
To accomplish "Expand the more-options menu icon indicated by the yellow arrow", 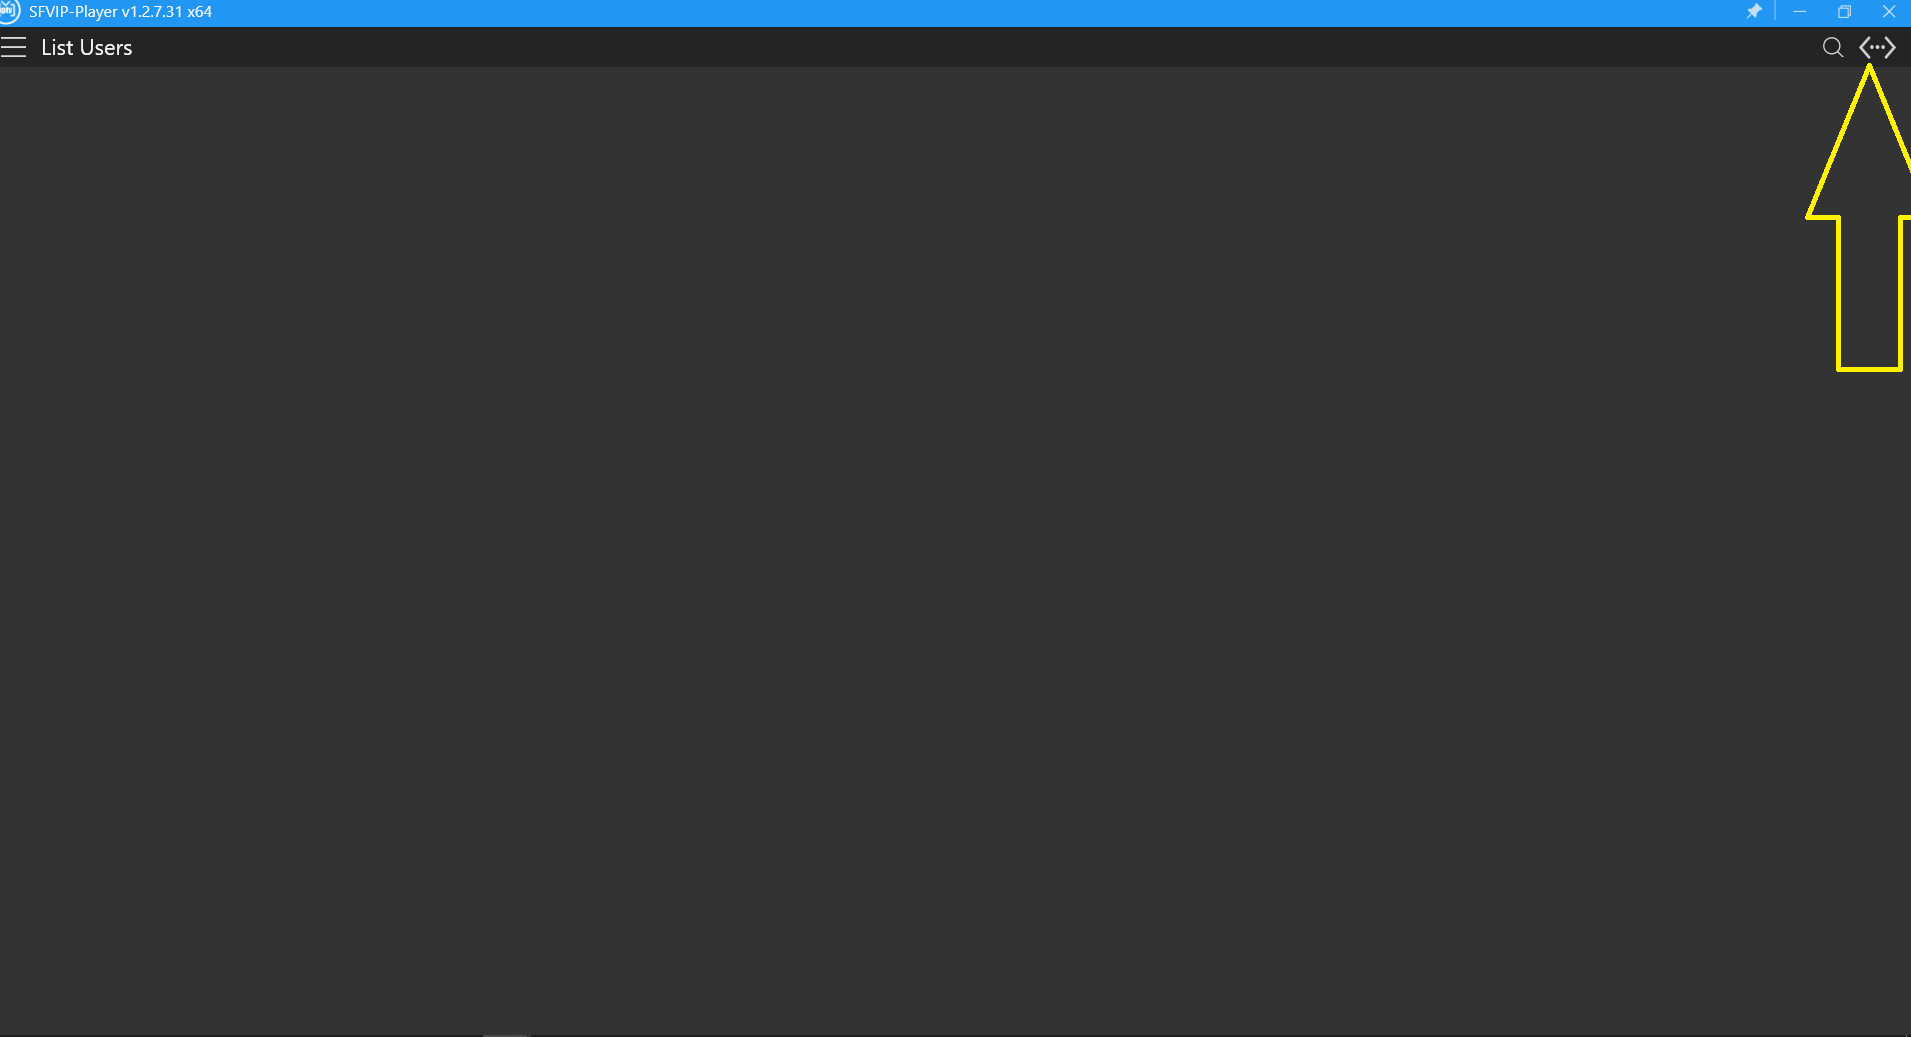I will (x=1877, y=47).
